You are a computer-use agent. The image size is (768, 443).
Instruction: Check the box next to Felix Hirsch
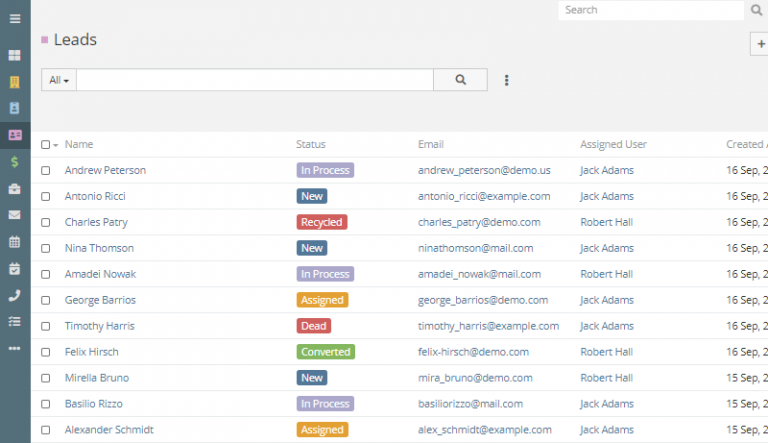[46, 353]
